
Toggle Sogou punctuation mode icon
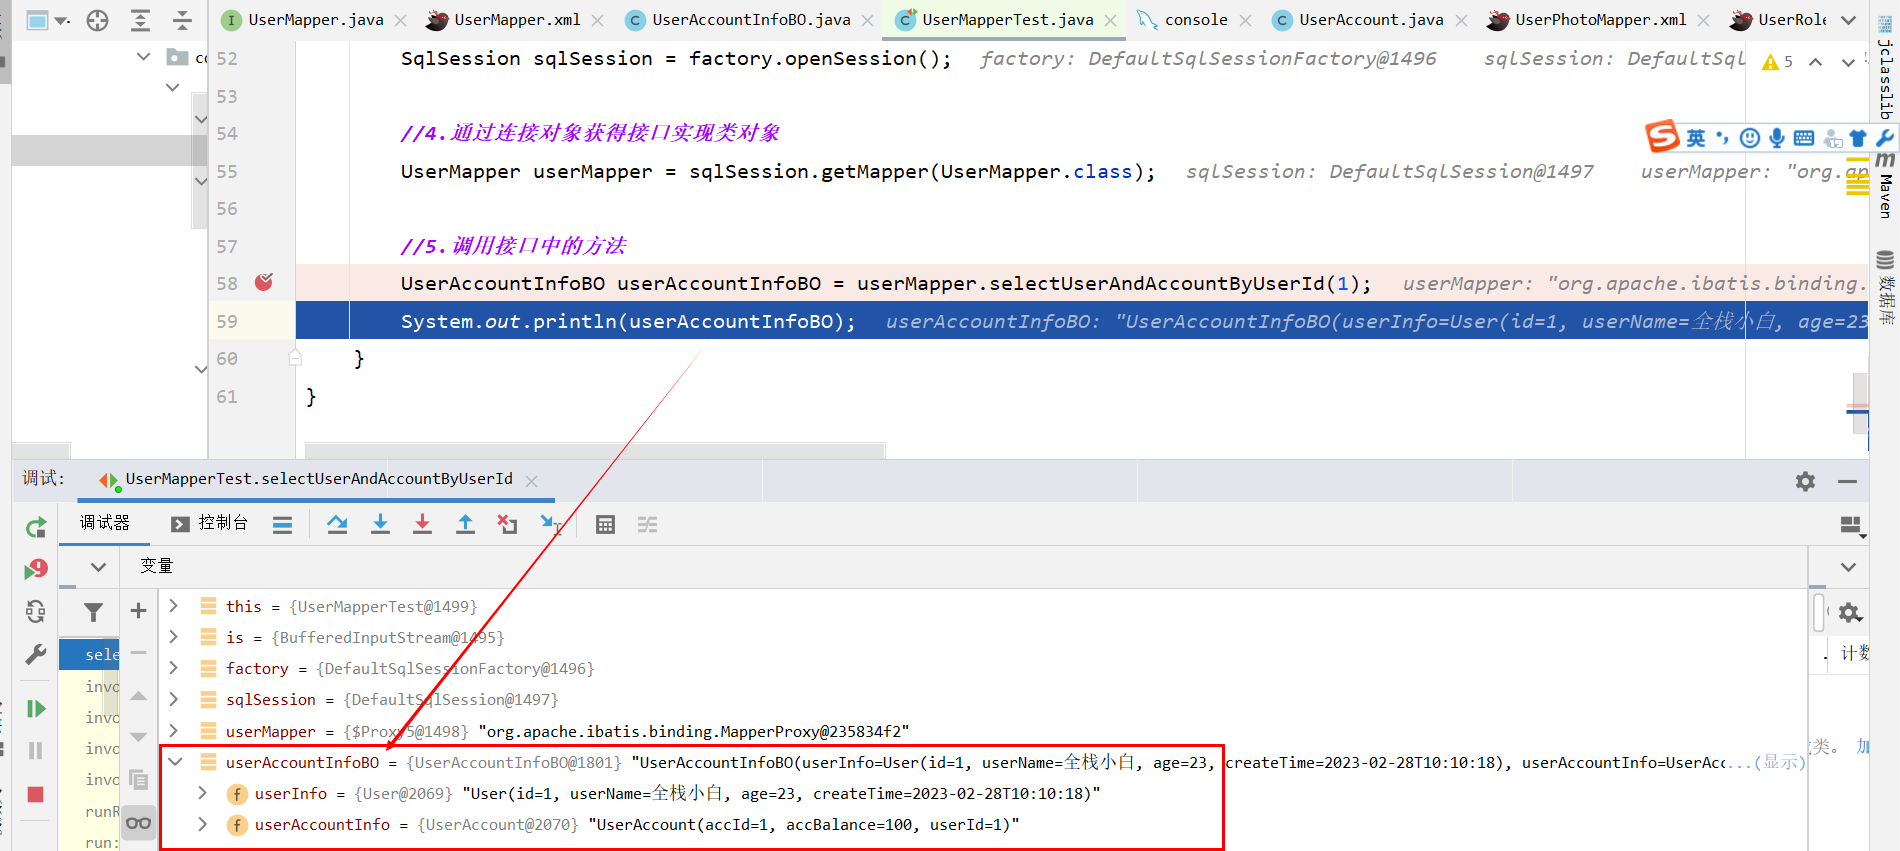coord(1722,138)
